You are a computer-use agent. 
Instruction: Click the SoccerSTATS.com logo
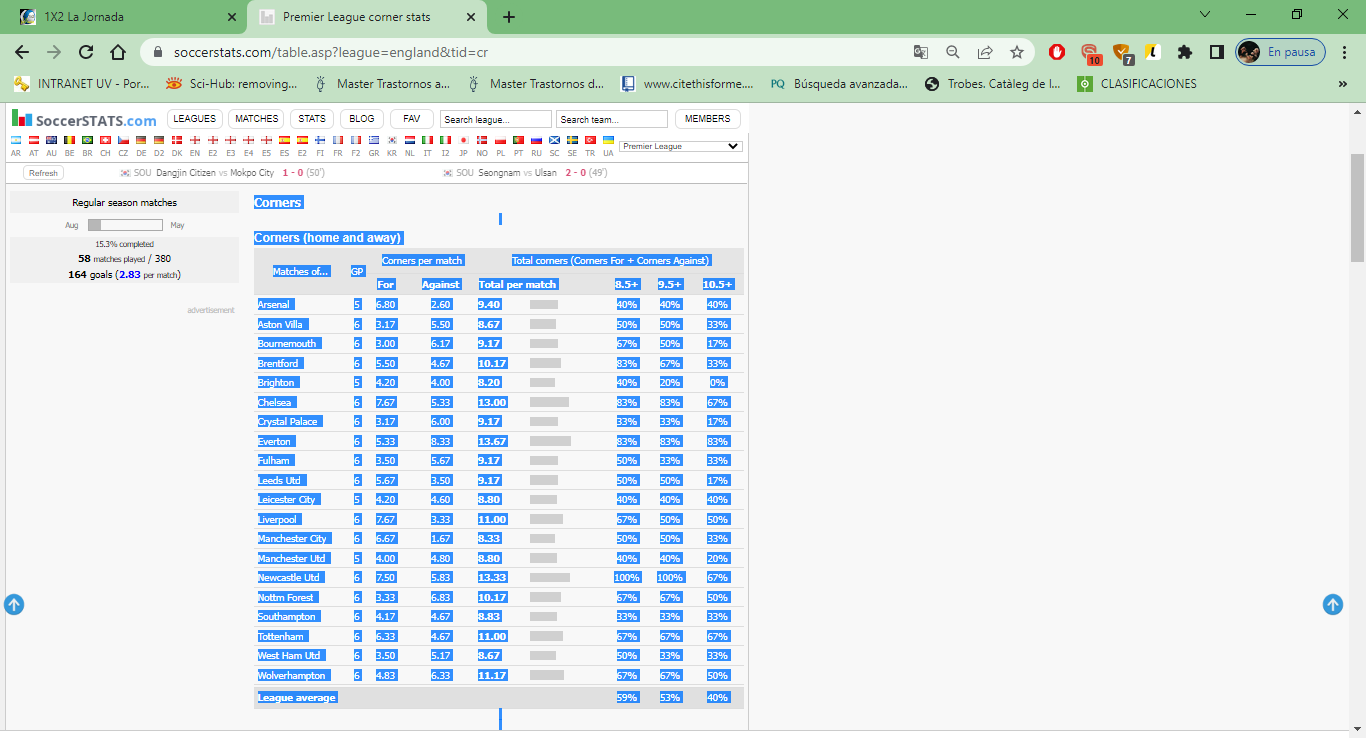(x=85, y=119)
